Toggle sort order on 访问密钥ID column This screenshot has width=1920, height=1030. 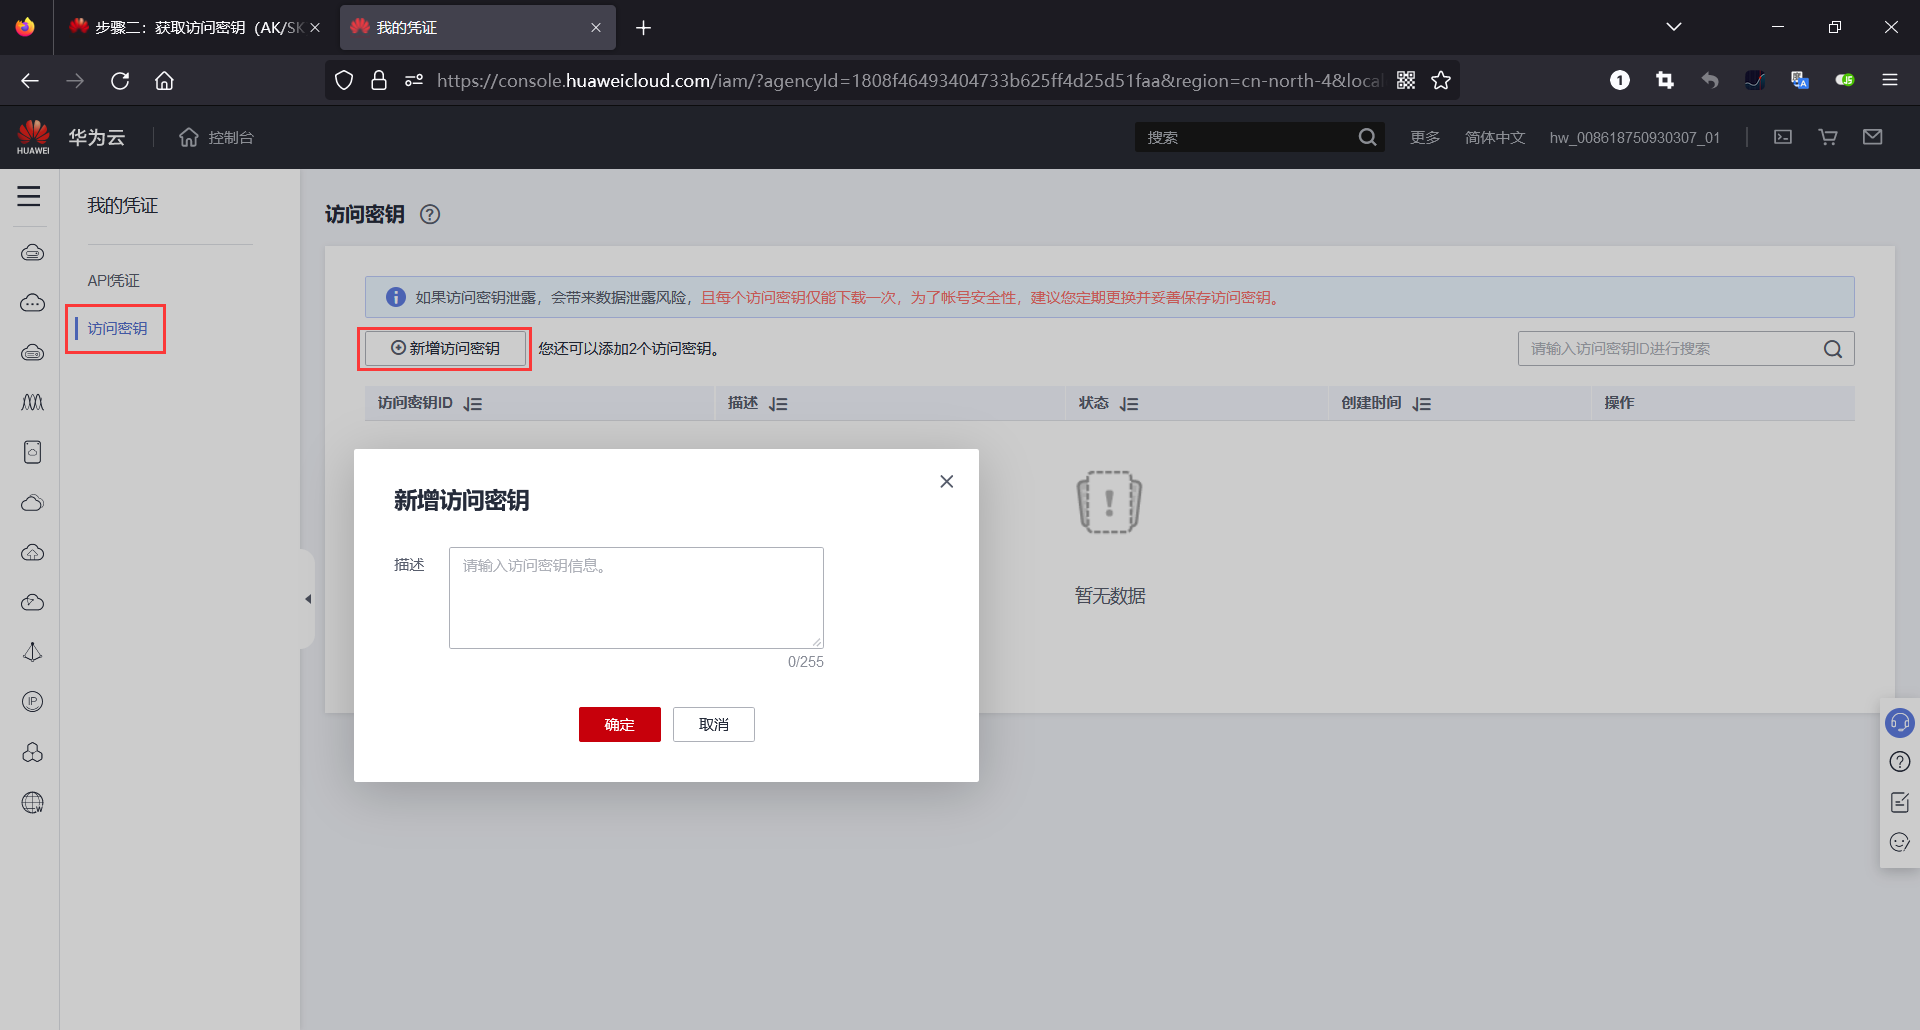tap(472, 403)
